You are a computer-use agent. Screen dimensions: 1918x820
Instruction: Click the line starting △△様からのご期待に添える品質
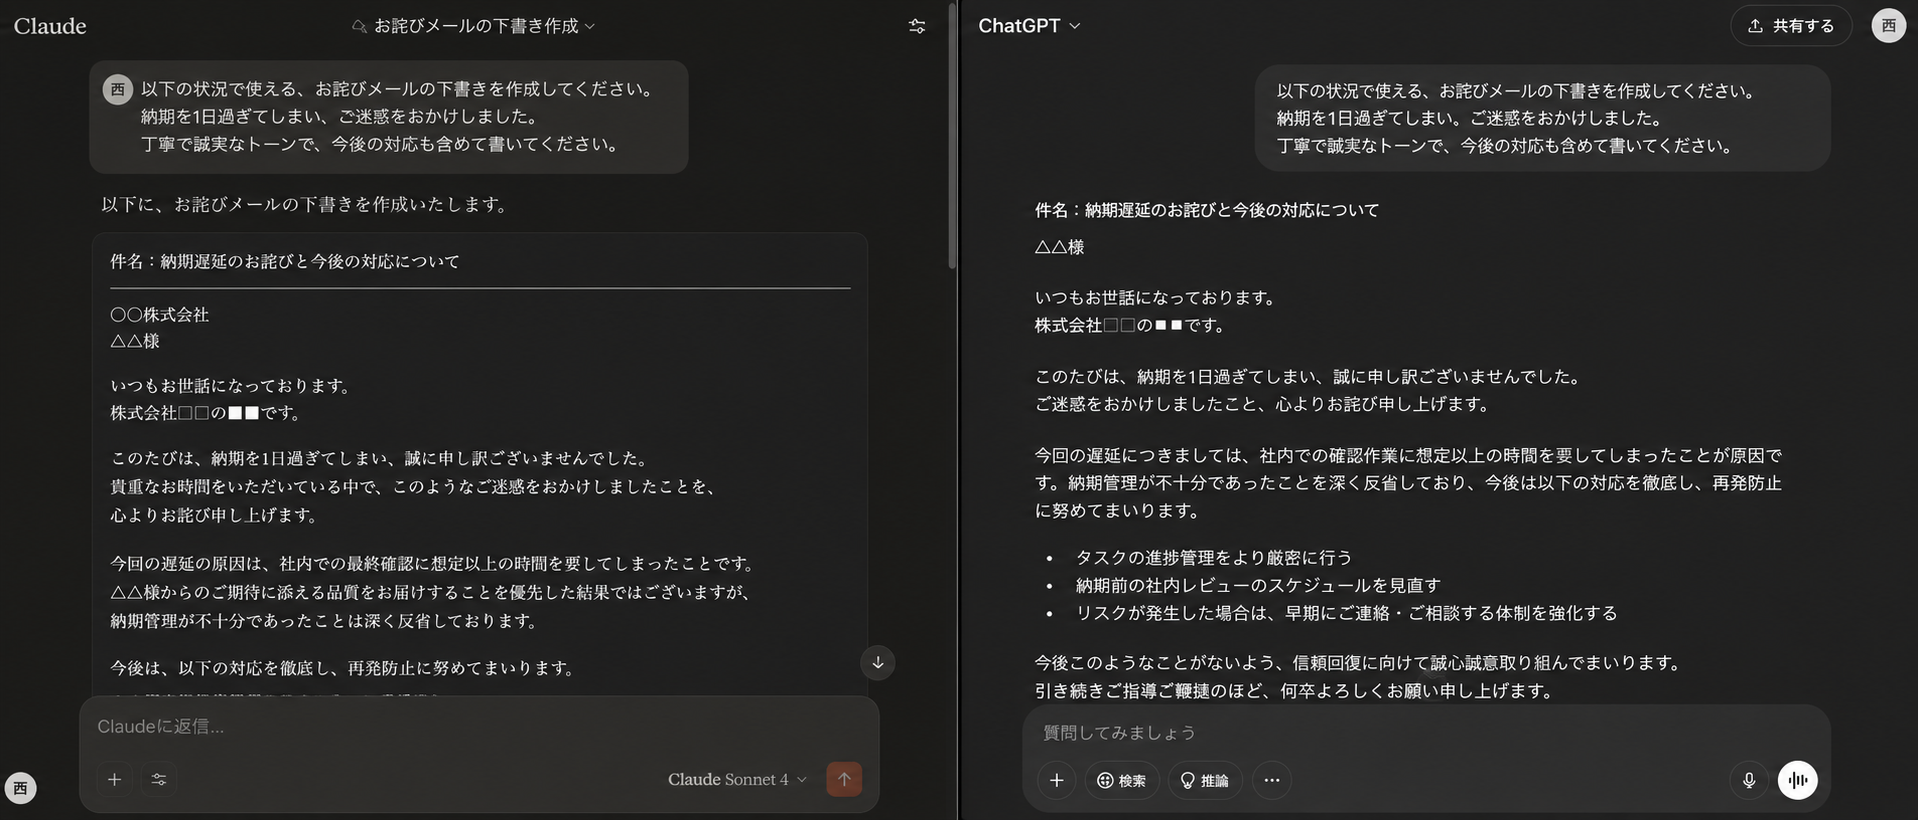pyautogui.click(x=433, y=591)
